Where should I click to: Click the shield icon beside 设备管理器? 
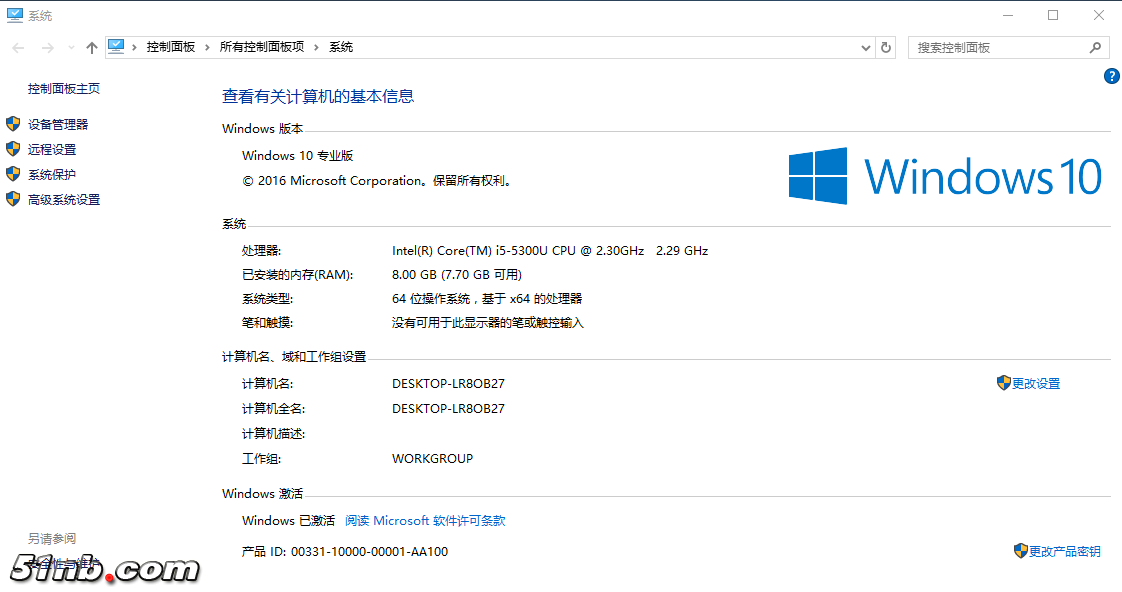coord(13,124)
